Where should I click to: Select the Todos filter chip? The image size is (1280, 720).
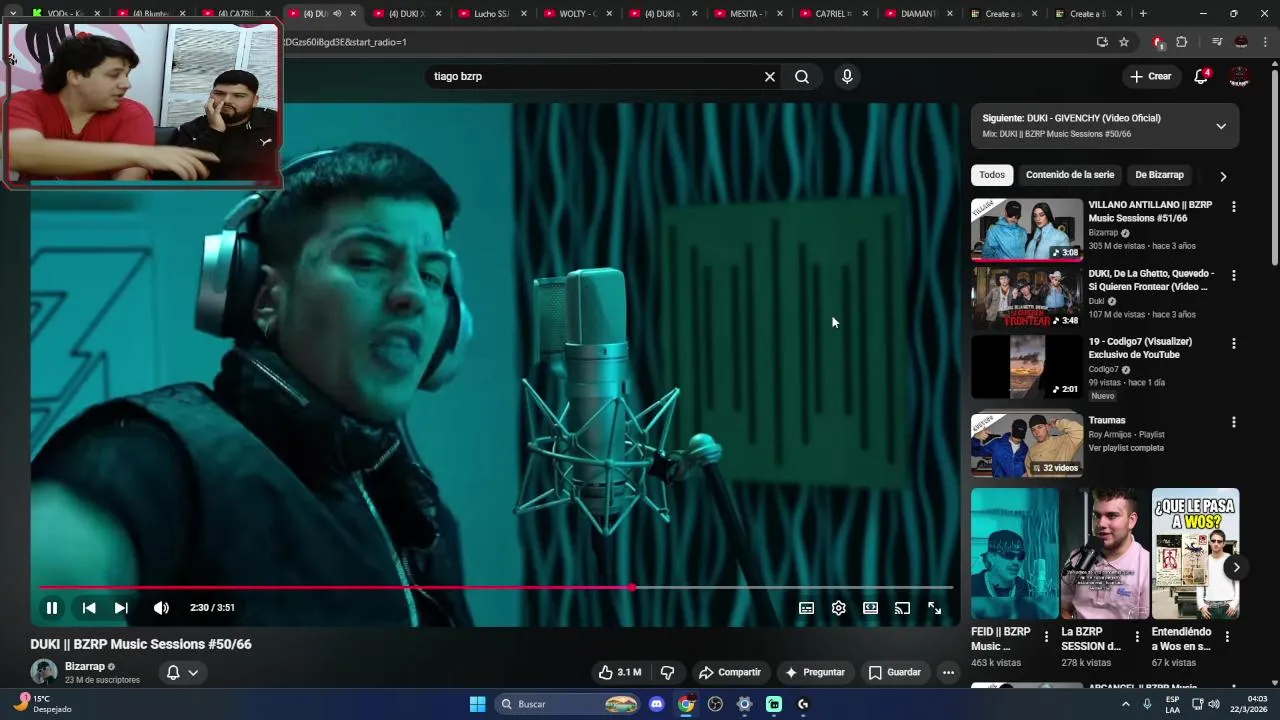[992, 175]
